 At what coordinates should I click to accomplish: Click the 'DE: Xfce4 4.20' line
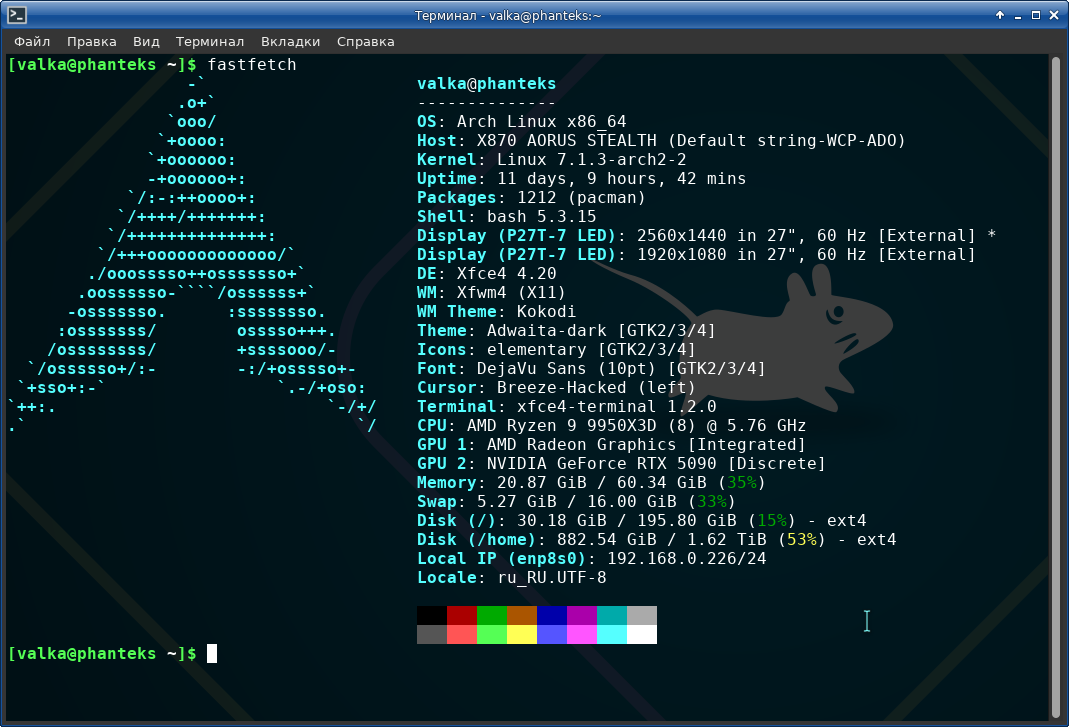[x=487, y=273]
